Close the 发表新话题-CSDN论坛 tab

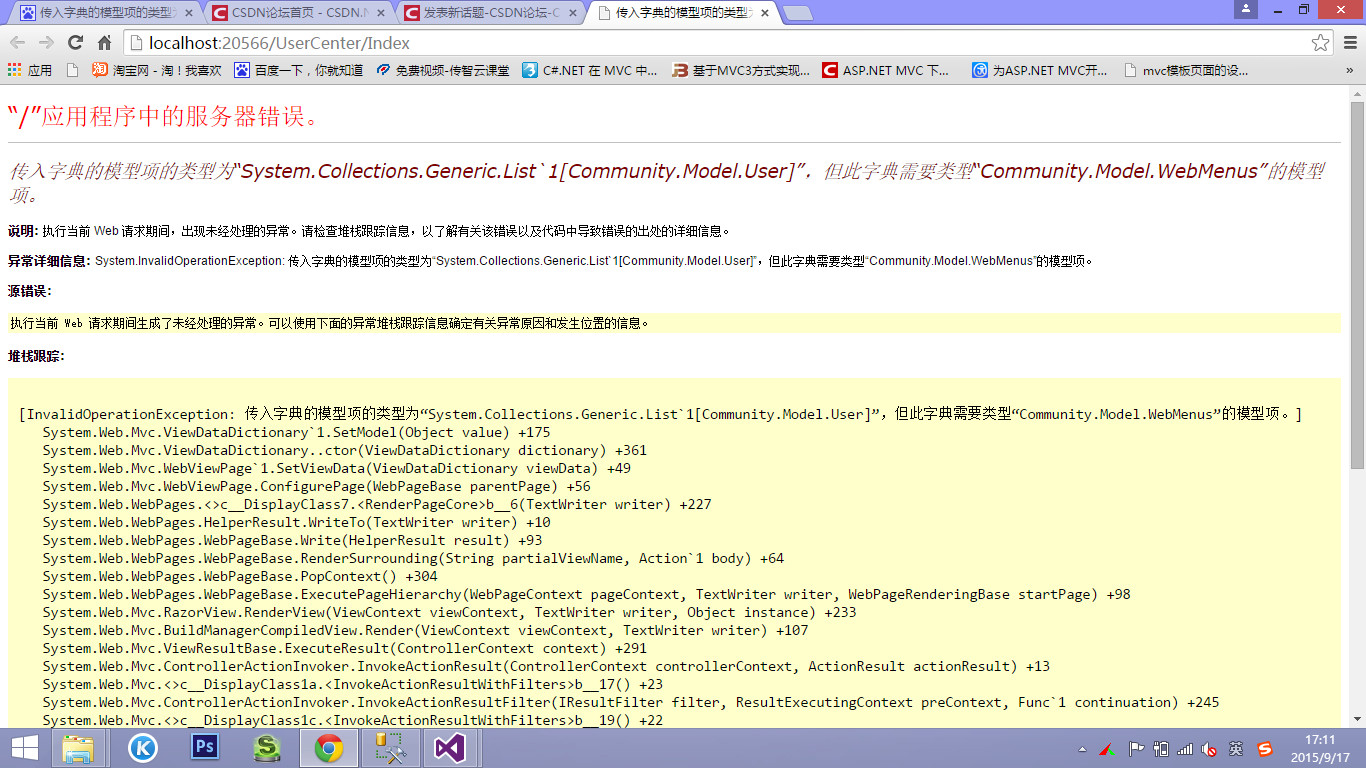573,14
